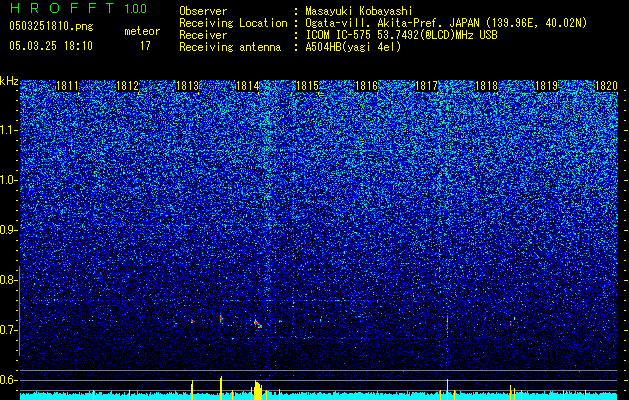Click the 1817 time marker
The image size is (629, 400).
426,86
